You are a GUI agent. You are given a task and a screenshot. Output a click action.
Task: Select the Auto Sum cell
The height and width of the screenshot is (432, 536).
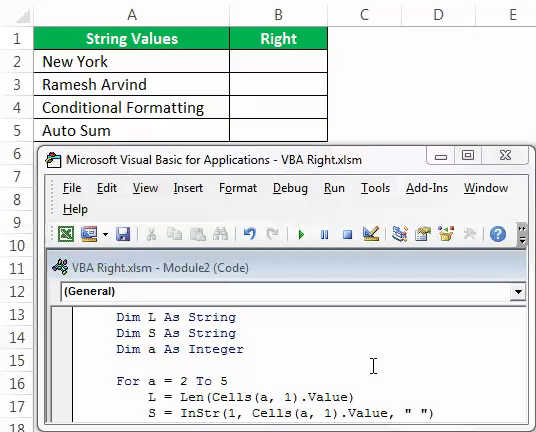coord(132,131)
